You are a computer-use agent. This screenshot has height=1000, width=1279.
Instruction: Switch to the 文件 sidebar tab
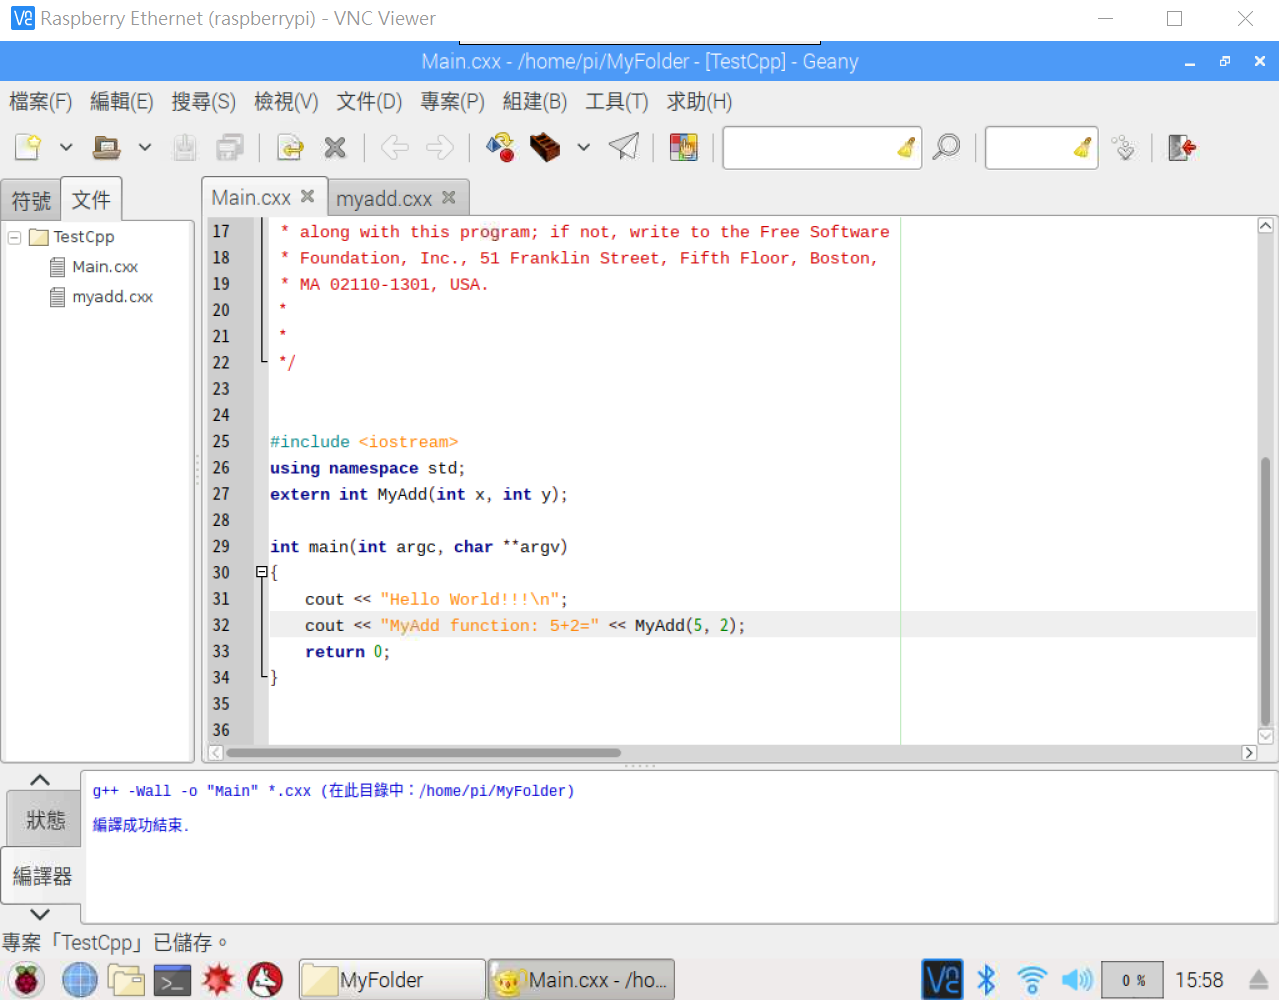point(91,199)
